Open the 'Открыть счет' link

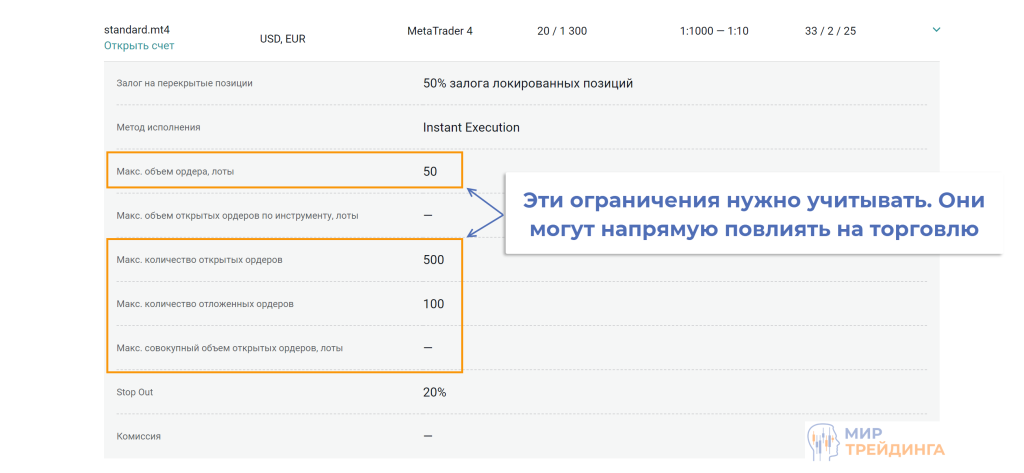coord(139,46)
